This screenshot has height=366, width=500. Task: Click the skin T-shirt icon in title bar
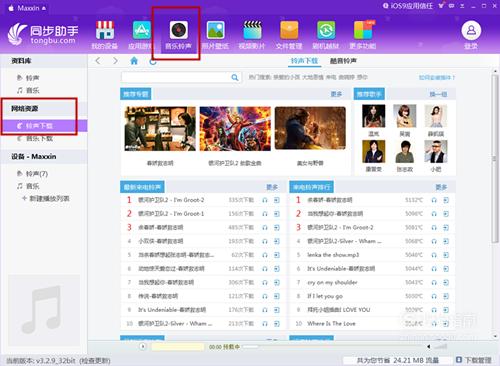tap(442, 6)
